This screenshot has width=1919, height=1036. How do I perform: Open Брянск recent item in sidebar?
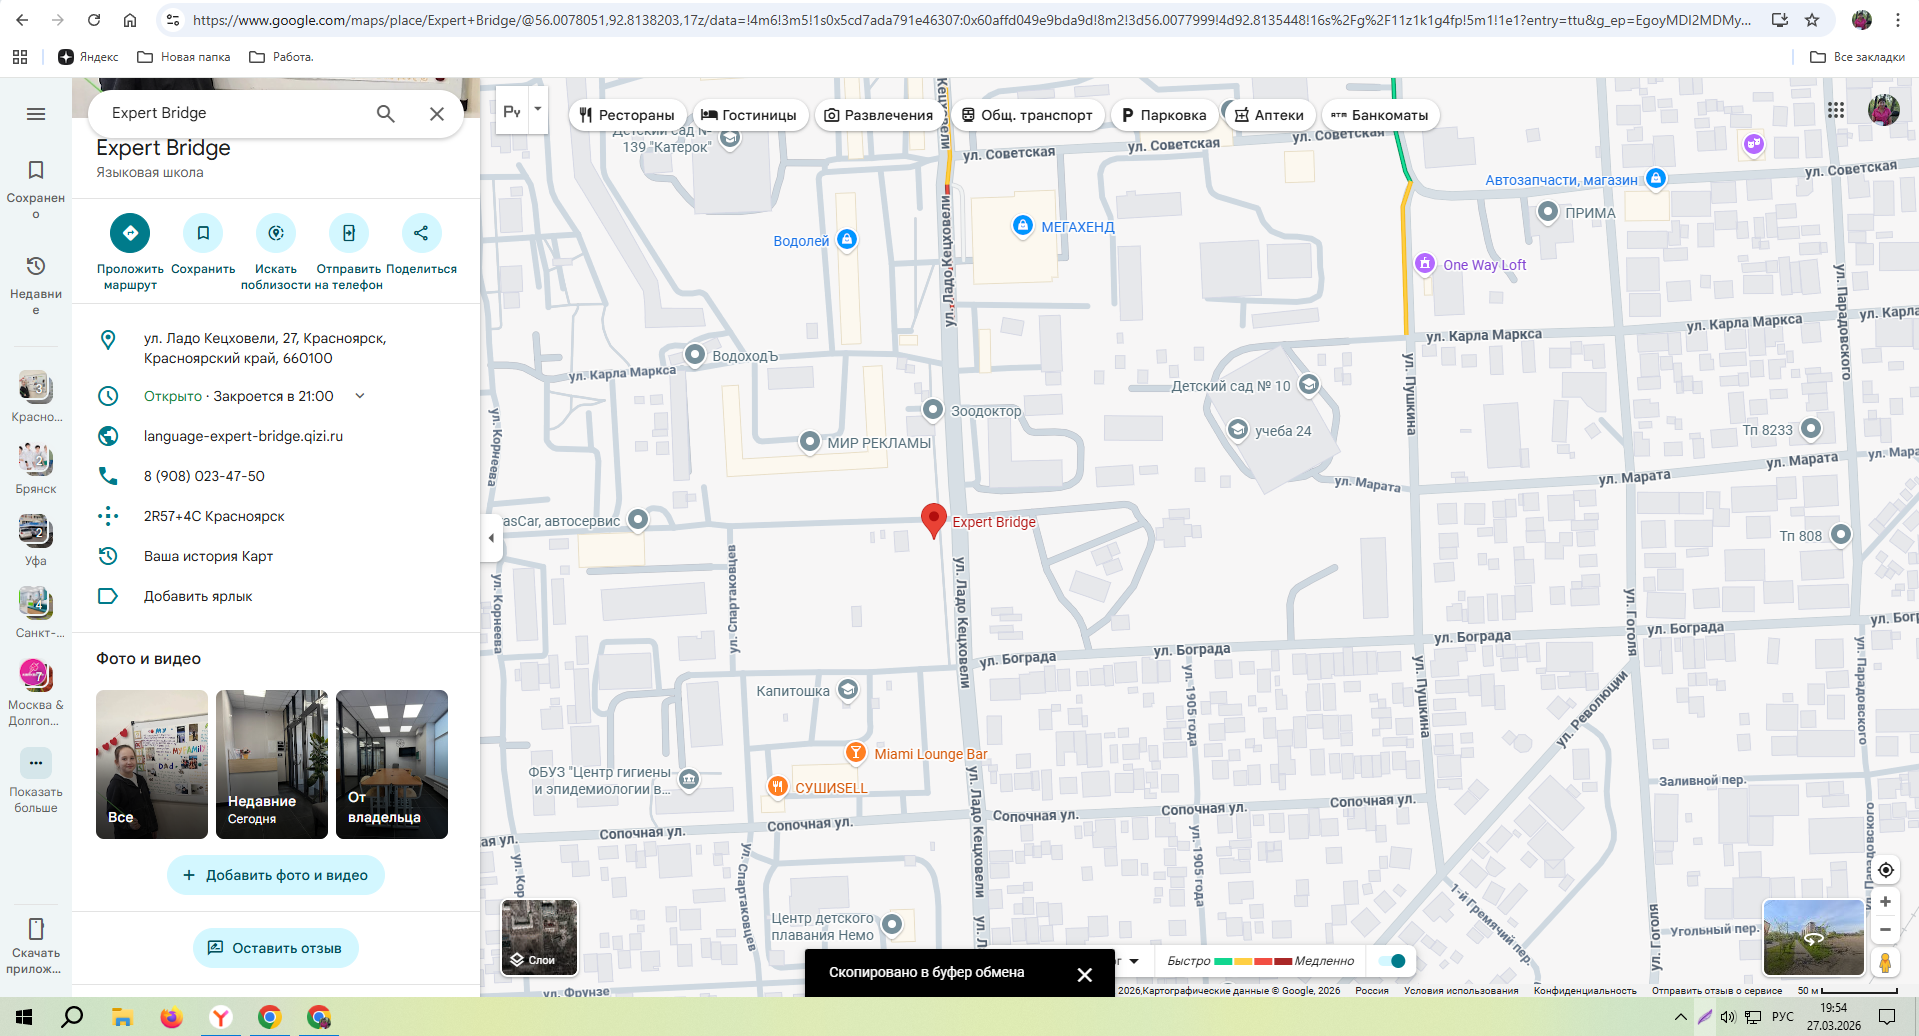point(36,468)
